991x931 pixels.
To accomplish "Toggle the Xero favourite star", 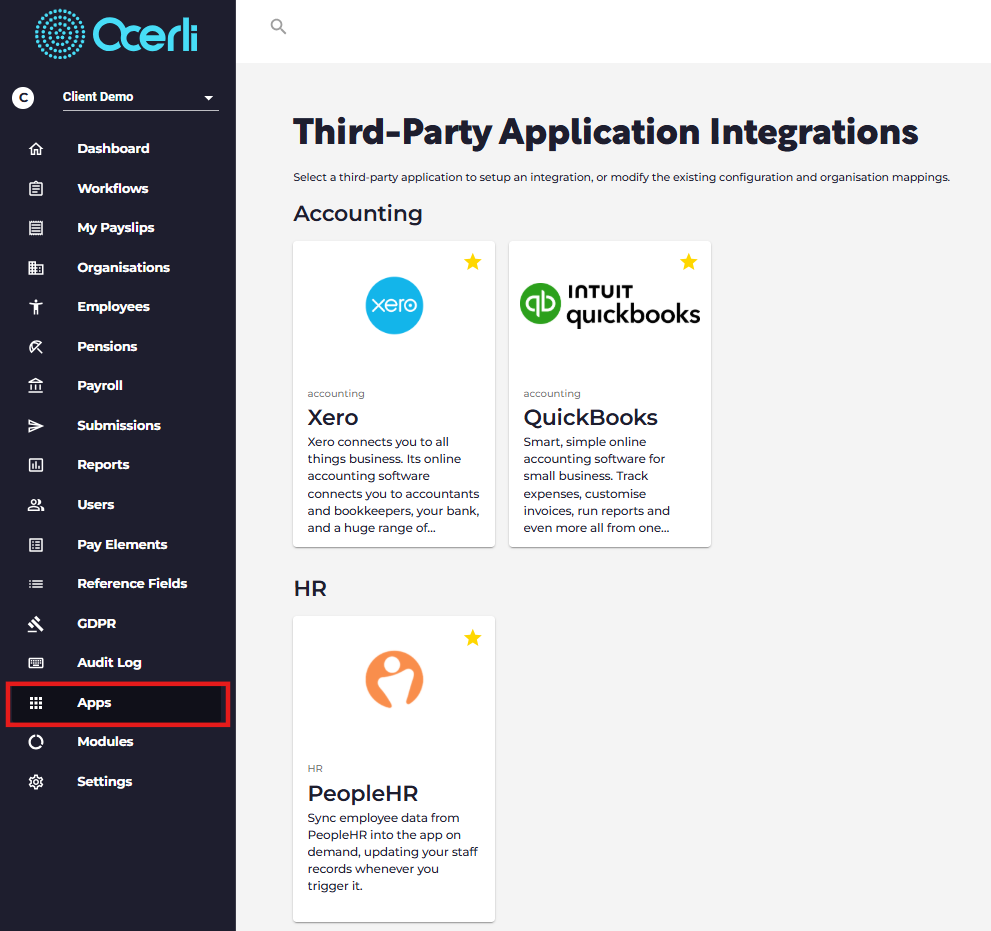I will pyautogui.click(x=473, y=262).
